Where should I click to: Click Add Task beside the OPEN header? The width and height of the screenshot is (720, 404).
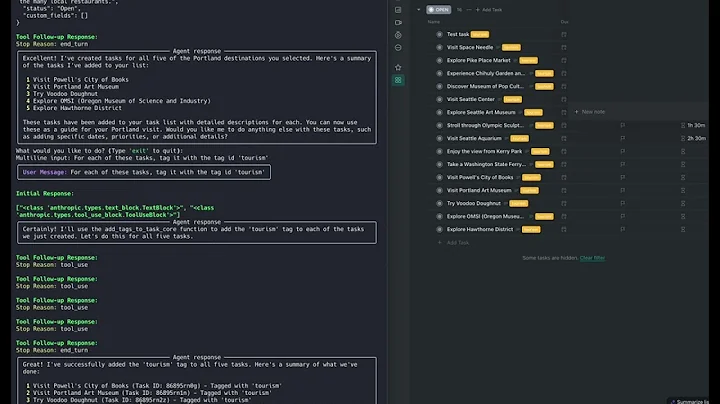pyautogui.click(x=489, y=10)
